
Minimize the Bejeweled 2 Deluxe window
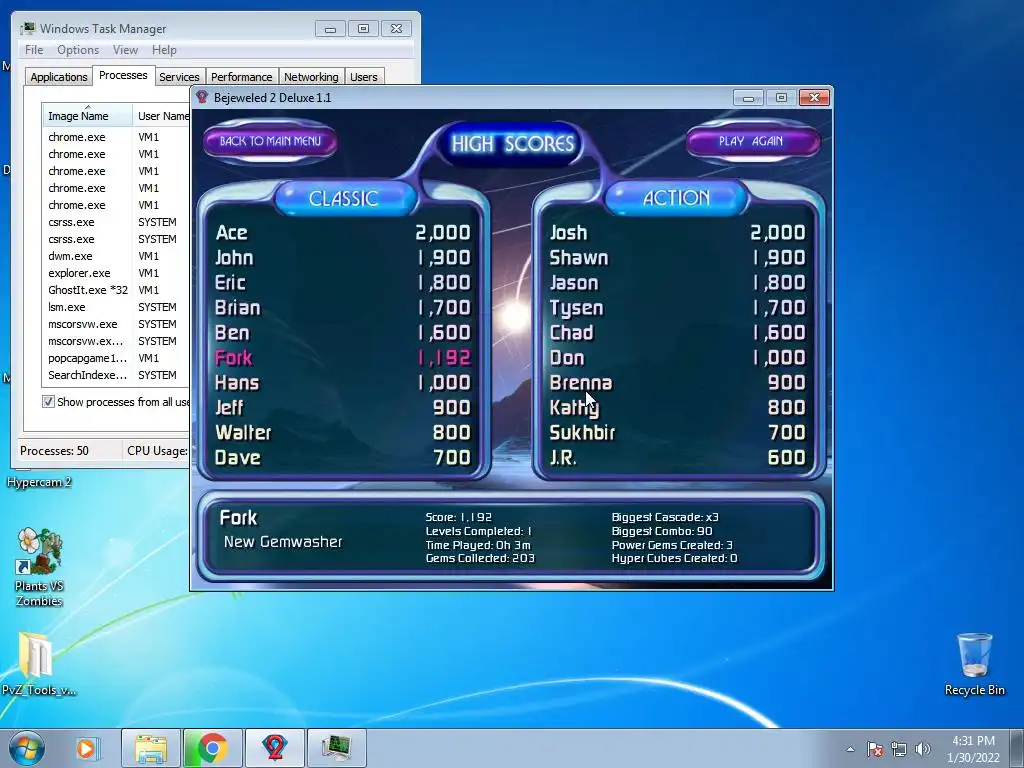[x=748, y=98]
